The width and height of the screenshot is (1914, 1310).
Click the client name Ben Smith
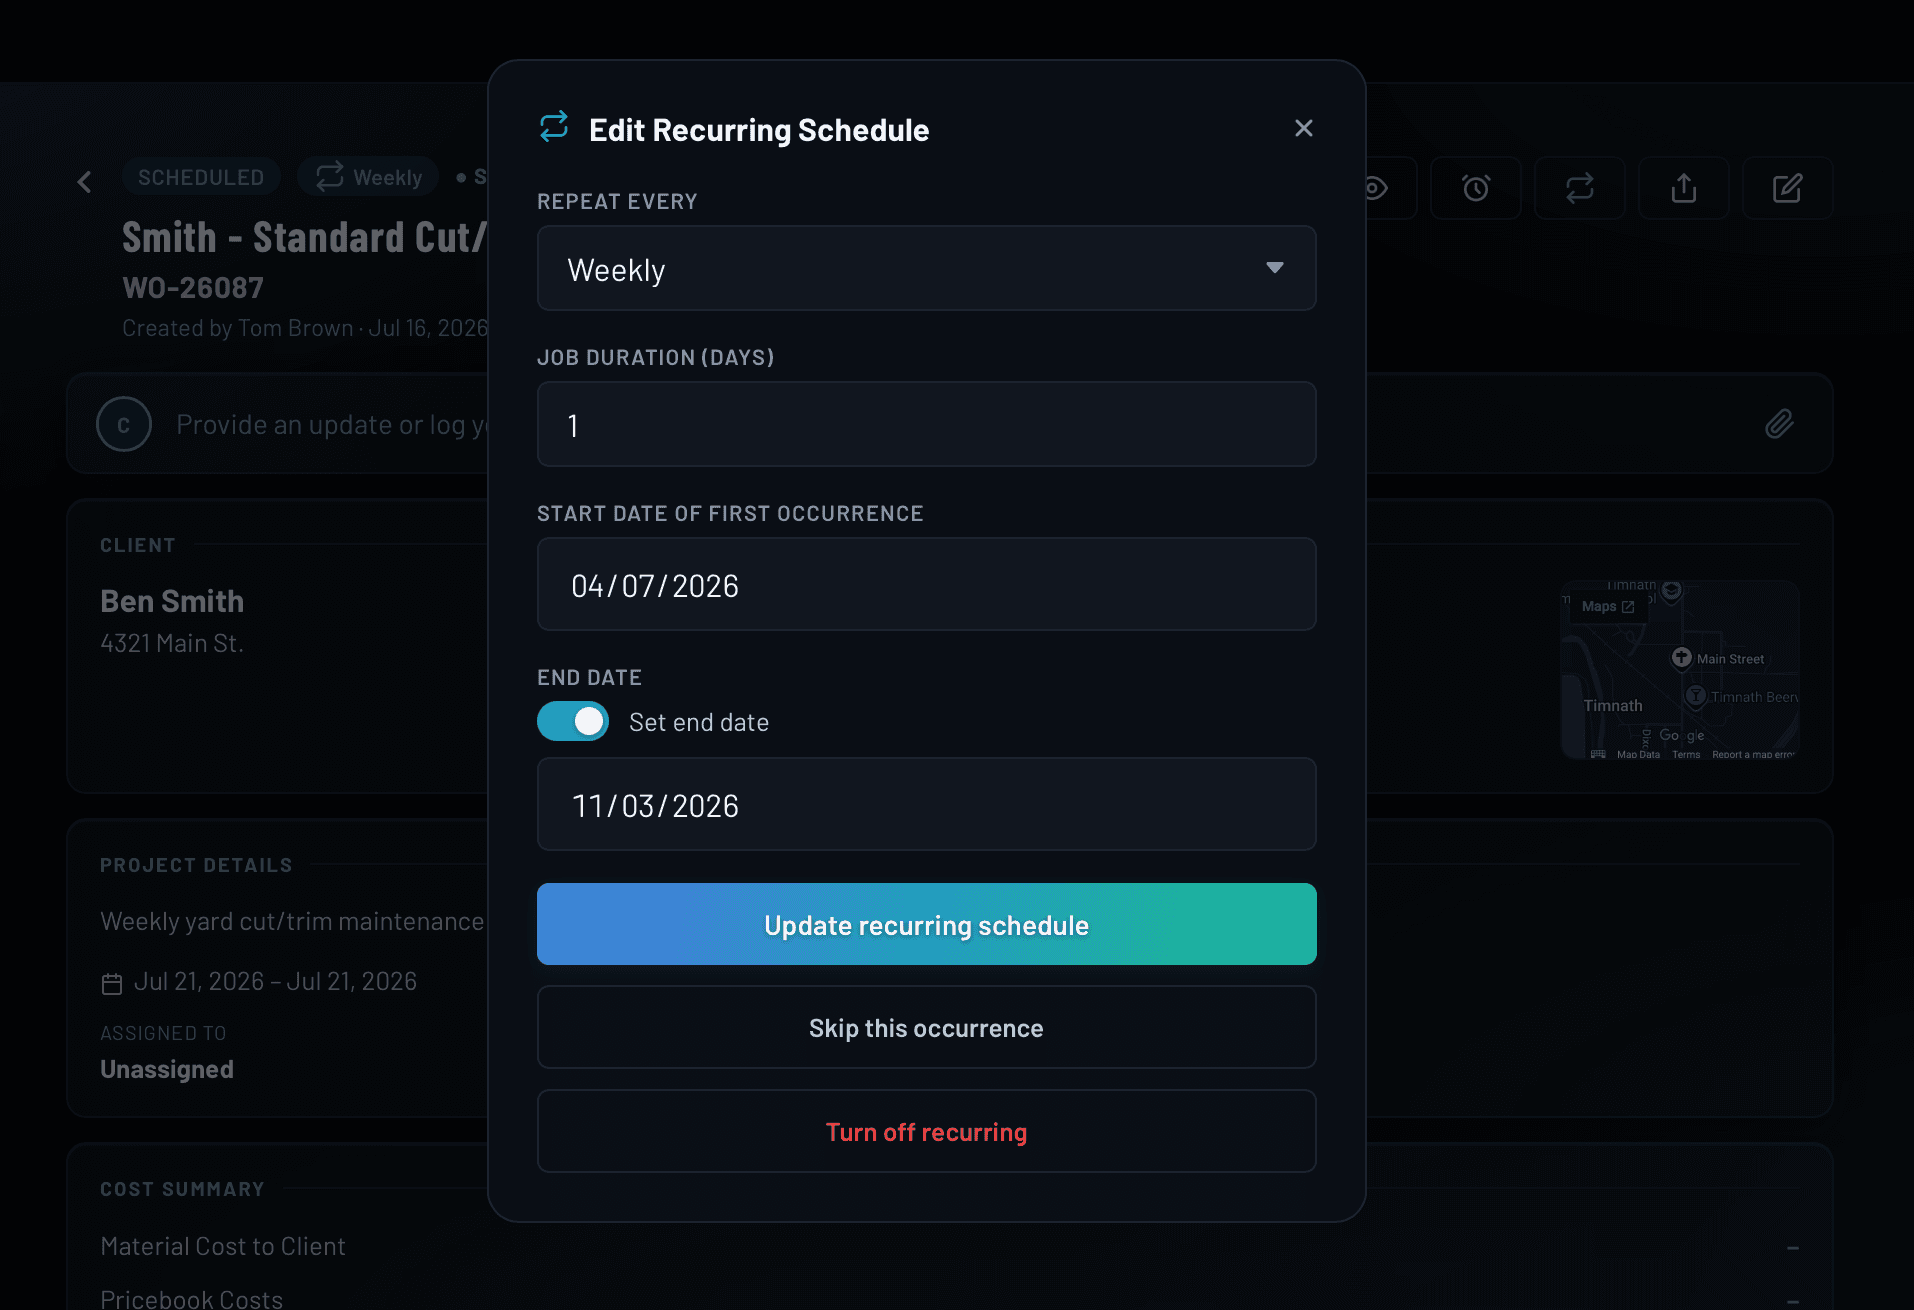172,601
